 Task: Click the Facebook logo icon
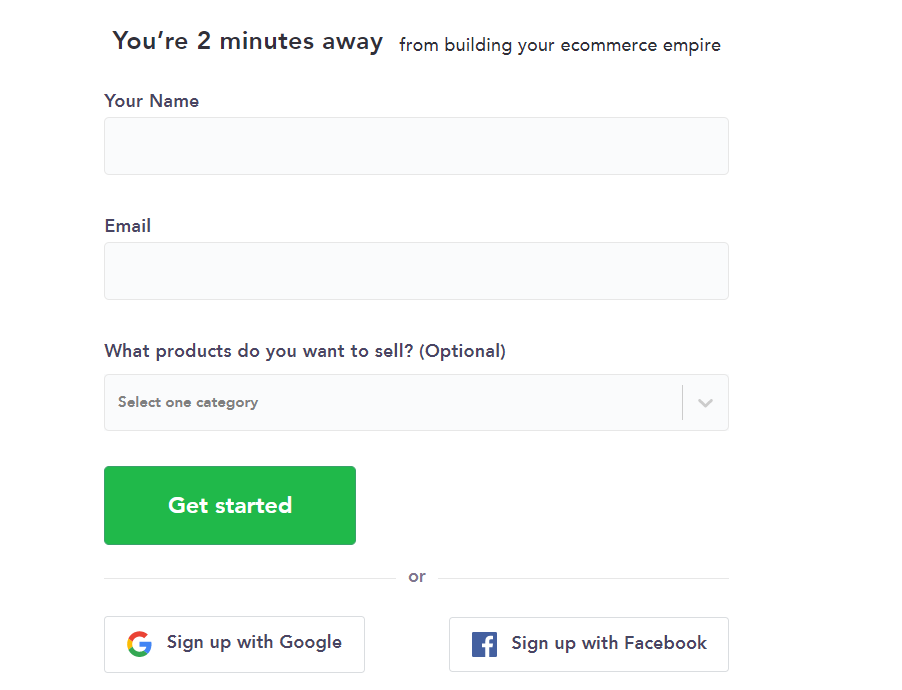484,644
